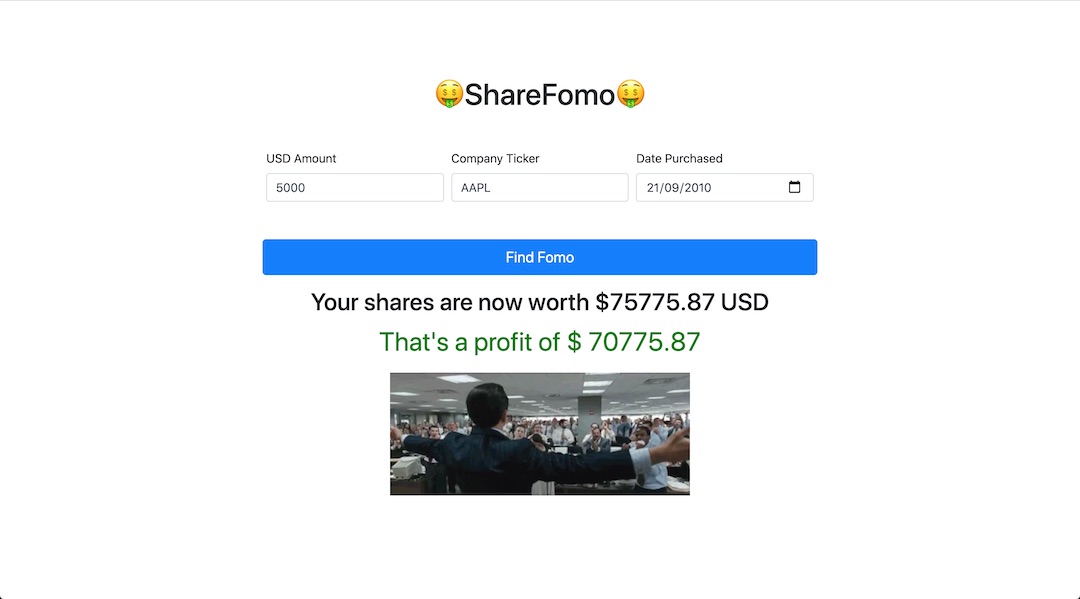
Task: Select the year 2010 in date field
Action: [x=698, y=188]
